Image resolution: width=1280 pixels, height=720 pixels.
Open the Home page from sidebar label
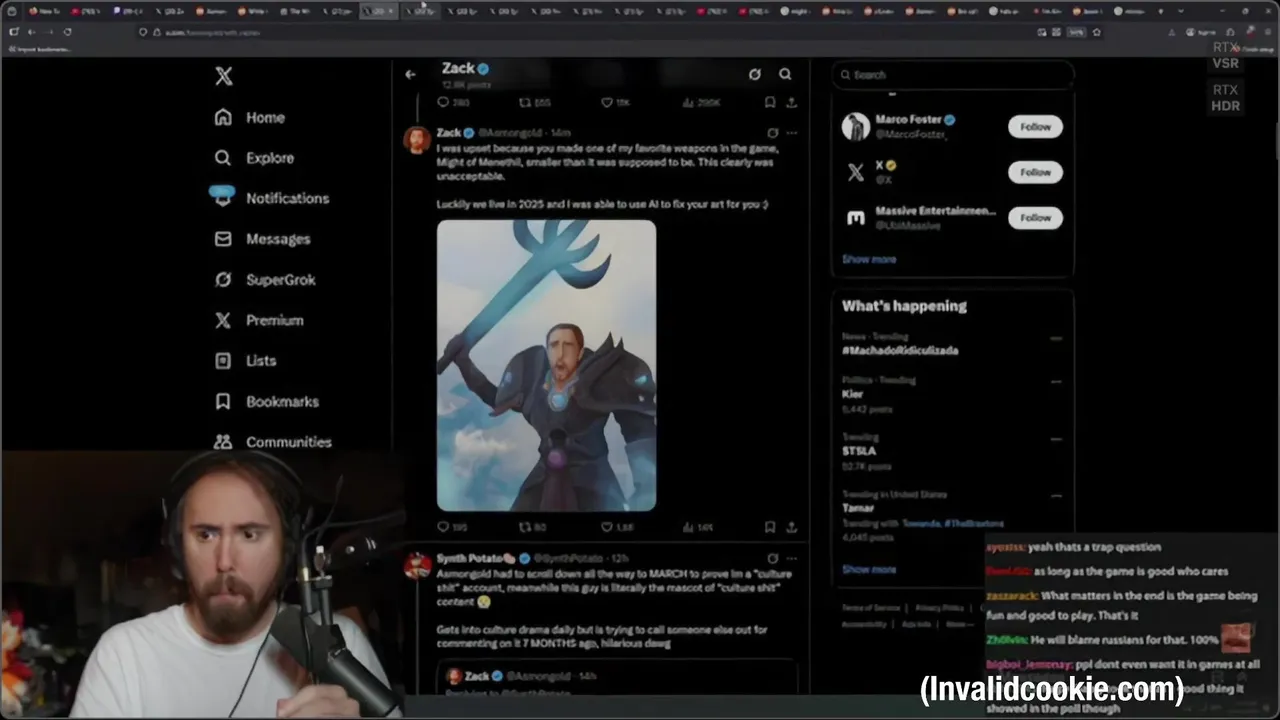click(x=265, y=117)
